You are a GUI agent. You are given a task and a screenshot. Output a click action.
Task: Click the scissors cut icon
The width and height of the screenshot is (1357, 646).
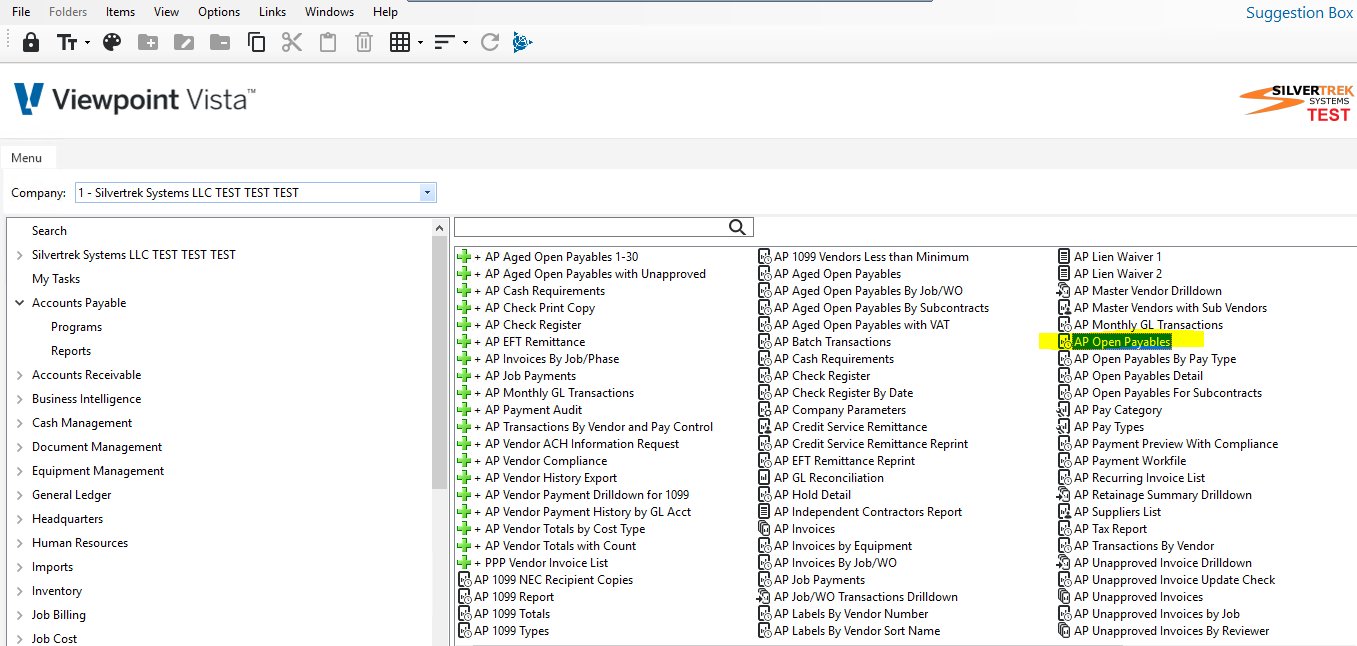click(292, 42)
